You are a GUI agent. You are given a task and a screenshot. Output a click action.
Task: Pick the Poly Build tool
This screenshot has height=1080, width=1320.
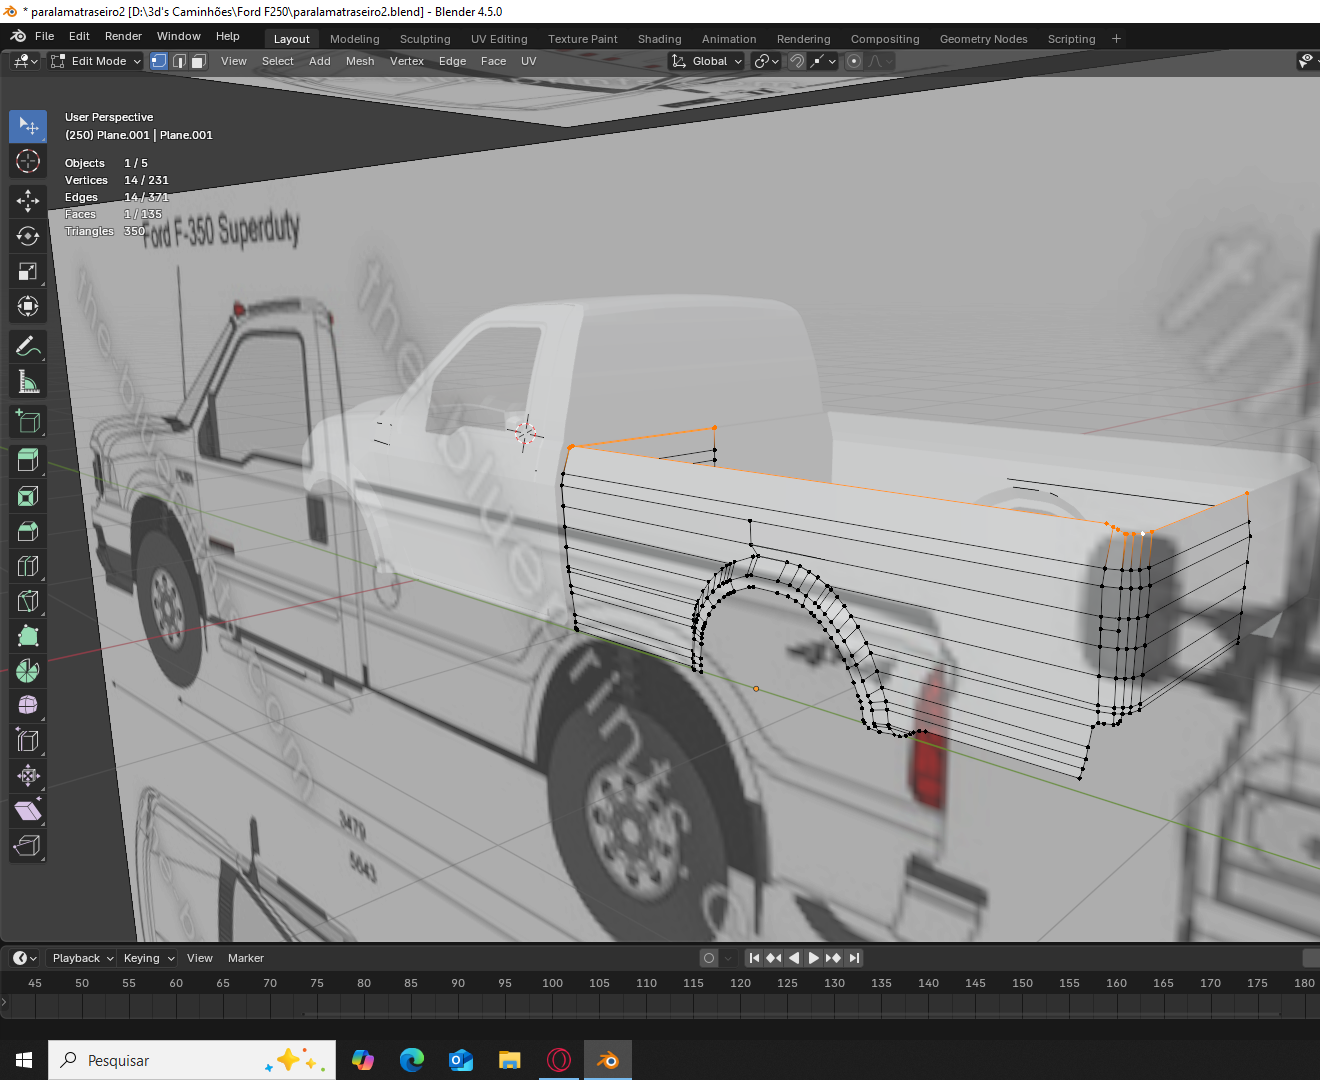pyautogui.click(x=28, y=636)
